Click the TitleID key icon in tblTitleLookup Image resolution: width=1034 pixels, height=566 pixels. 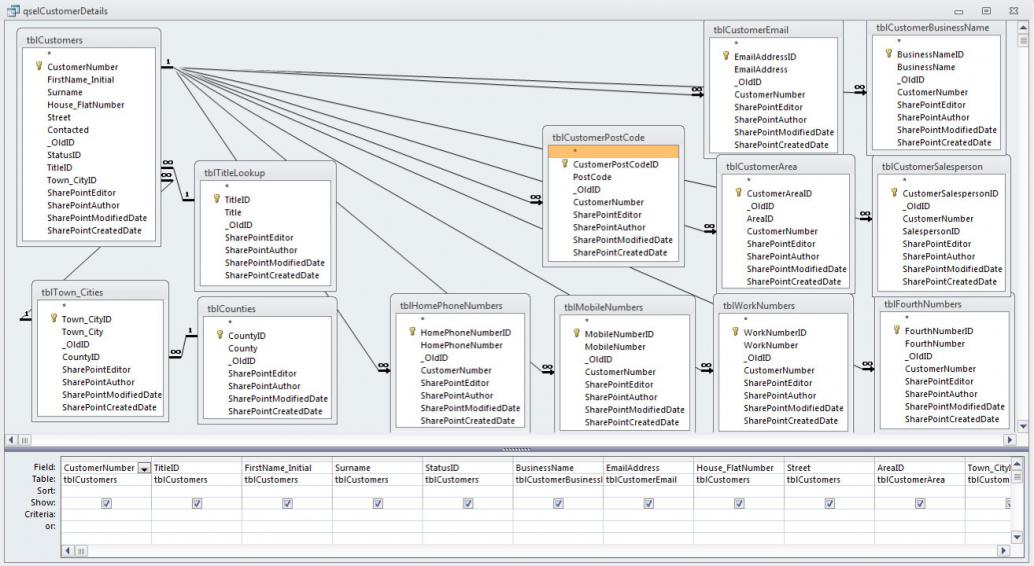tap(216, 199)
